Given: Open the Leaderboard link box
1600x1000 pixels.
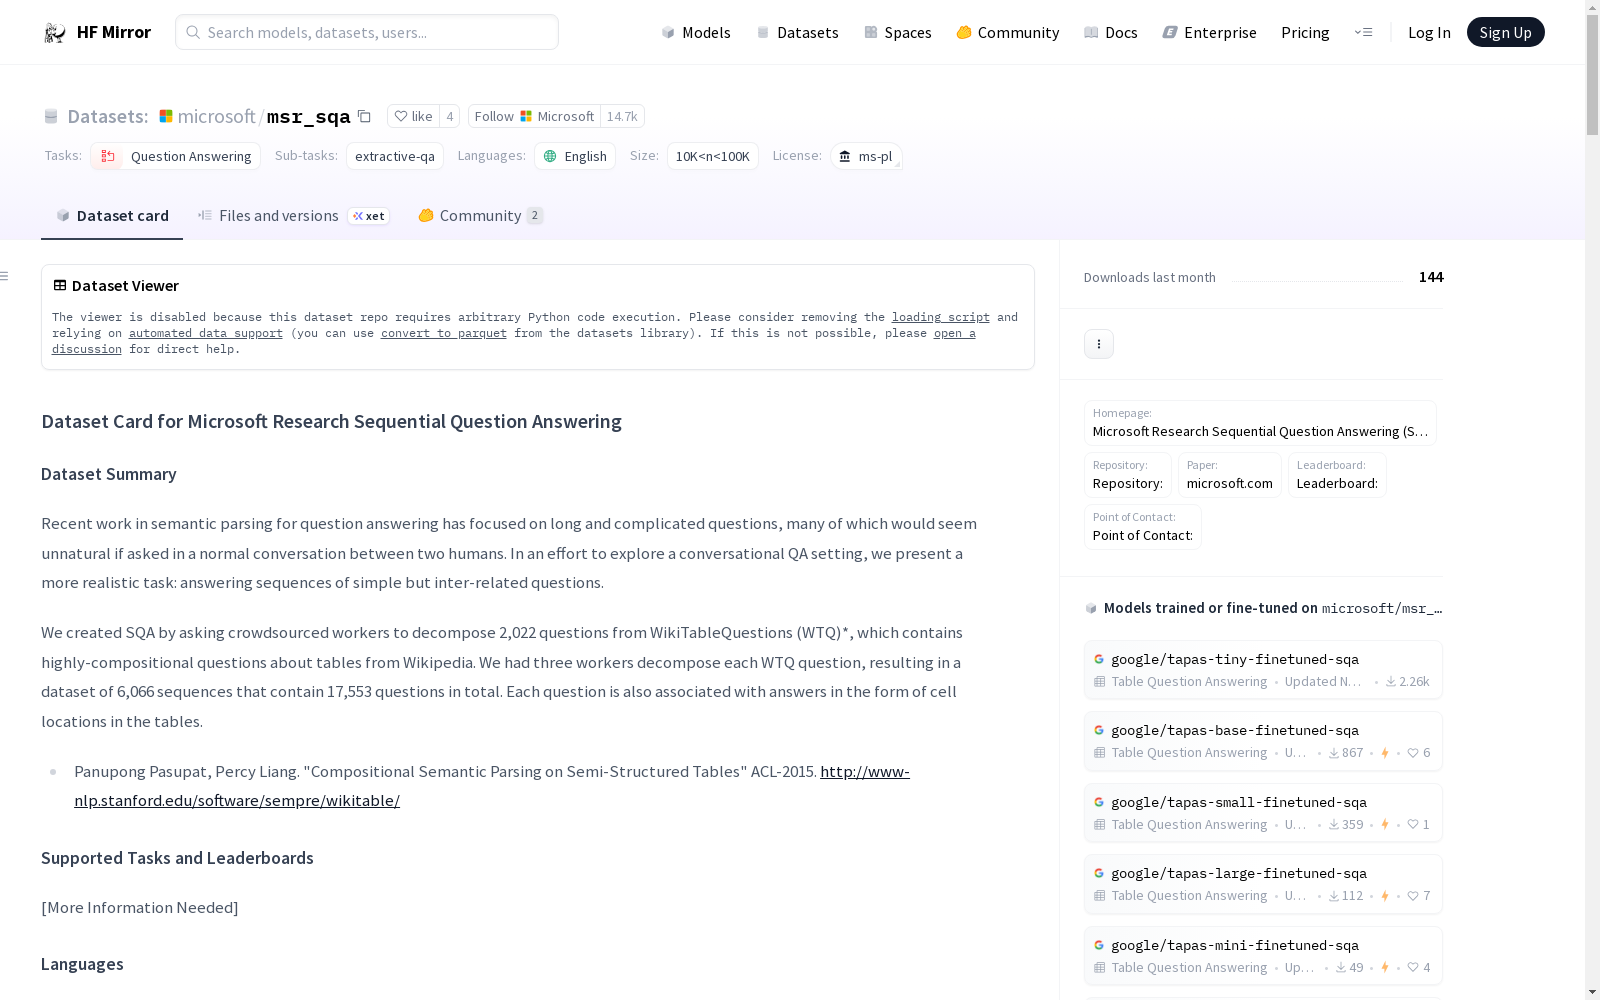Looking at the screenshot, I should 1337,475.
